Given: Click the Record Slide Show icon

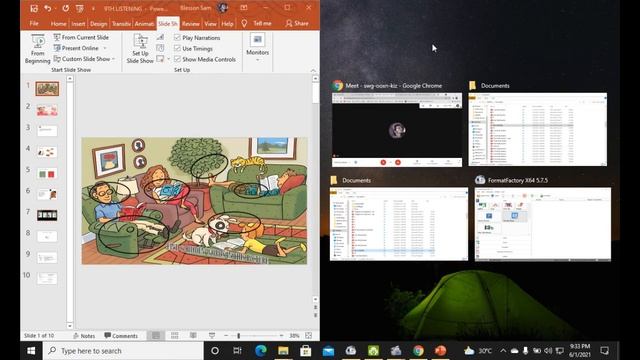Looking at the screenshot, I should point(160,59).
